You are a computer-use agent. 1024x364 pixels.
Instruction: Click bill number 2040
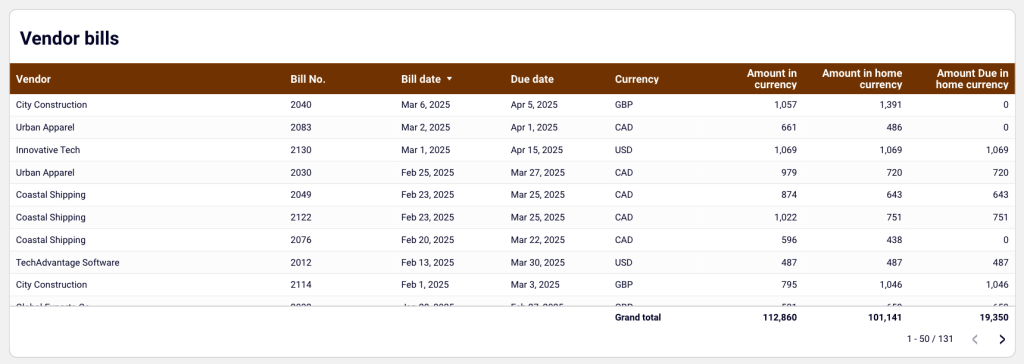pyautogui.click(x=301, y=105)
